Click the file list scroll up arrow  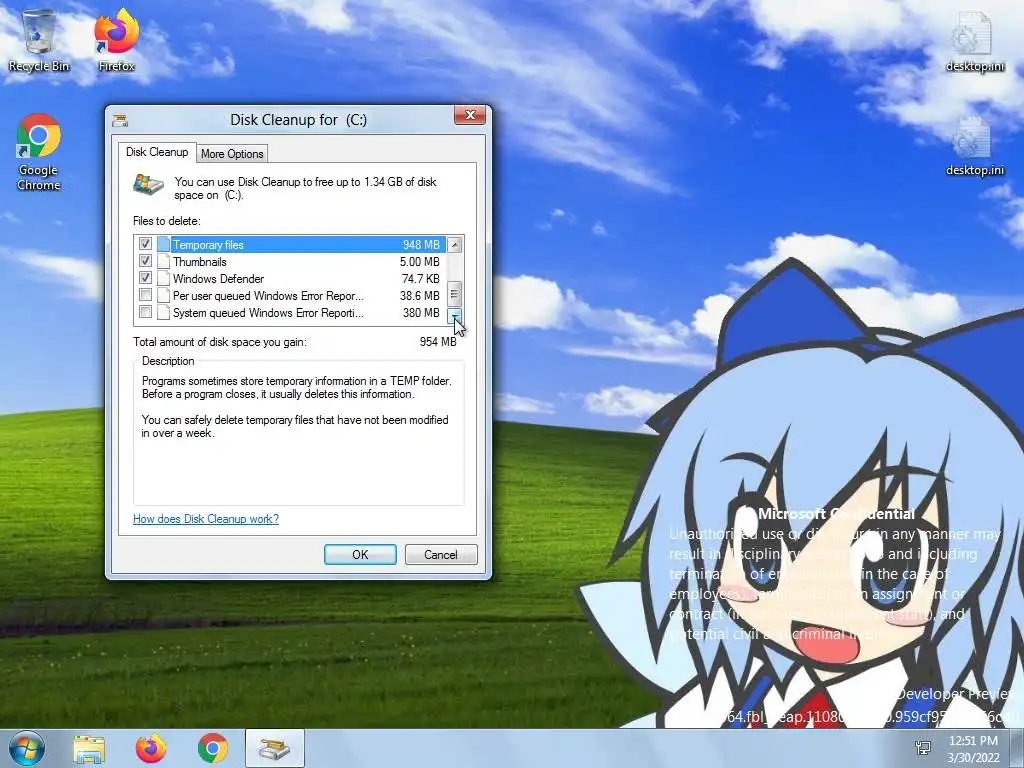455,245
